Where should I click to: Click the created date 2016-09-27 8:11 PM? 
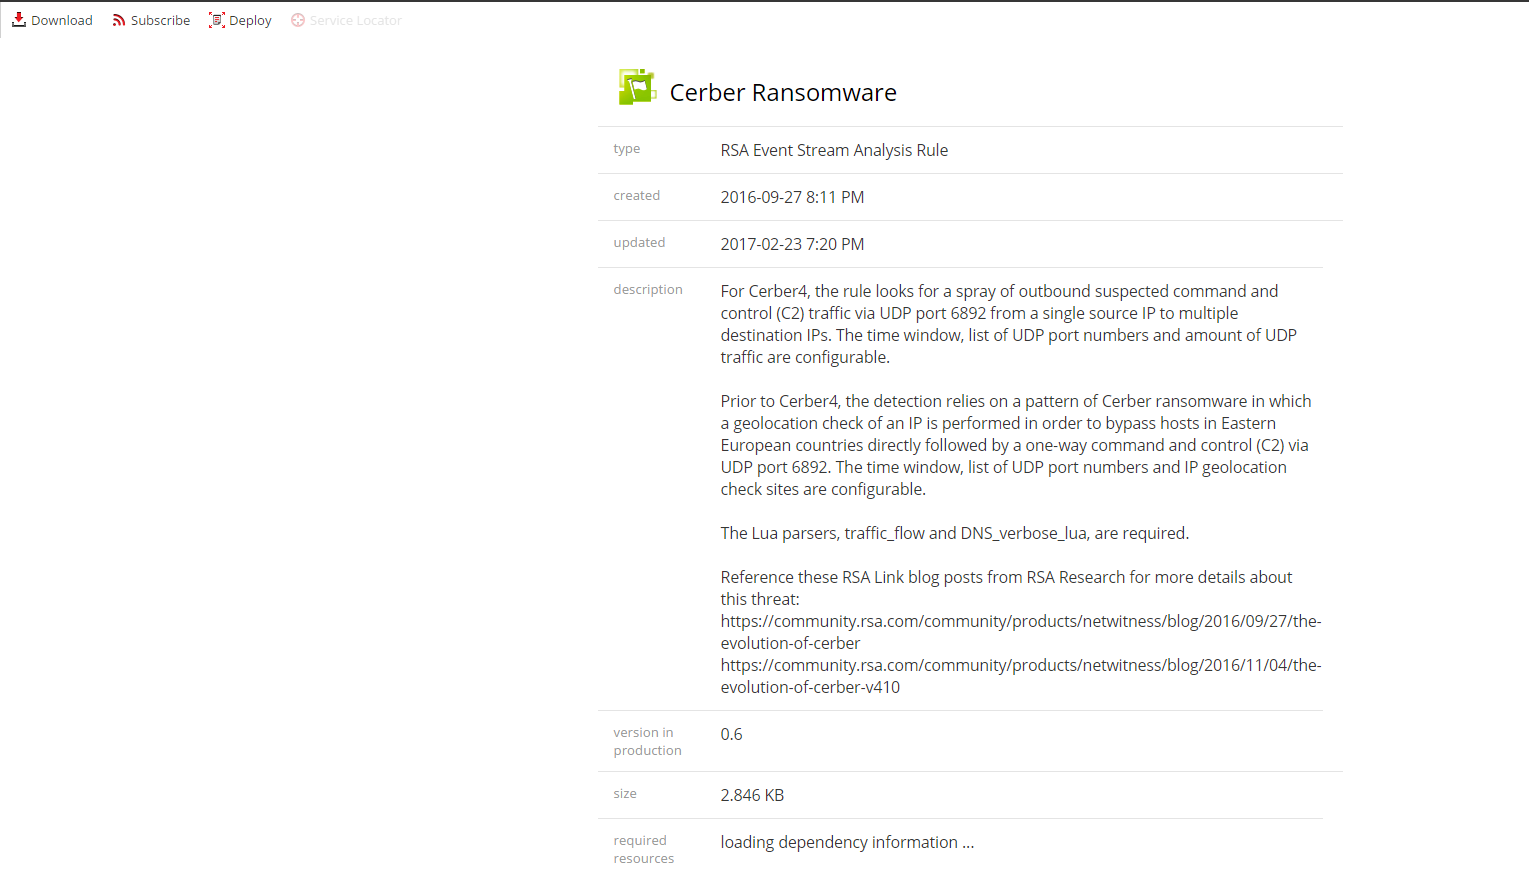(792, 197)
